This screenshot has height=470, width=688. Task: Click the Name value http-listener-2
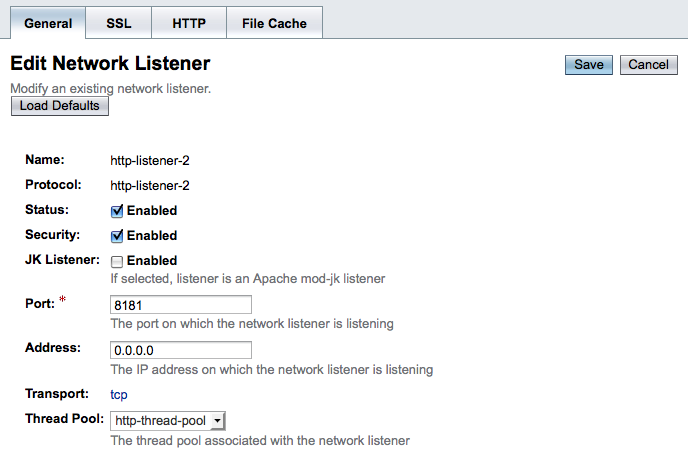pos(149,160)
